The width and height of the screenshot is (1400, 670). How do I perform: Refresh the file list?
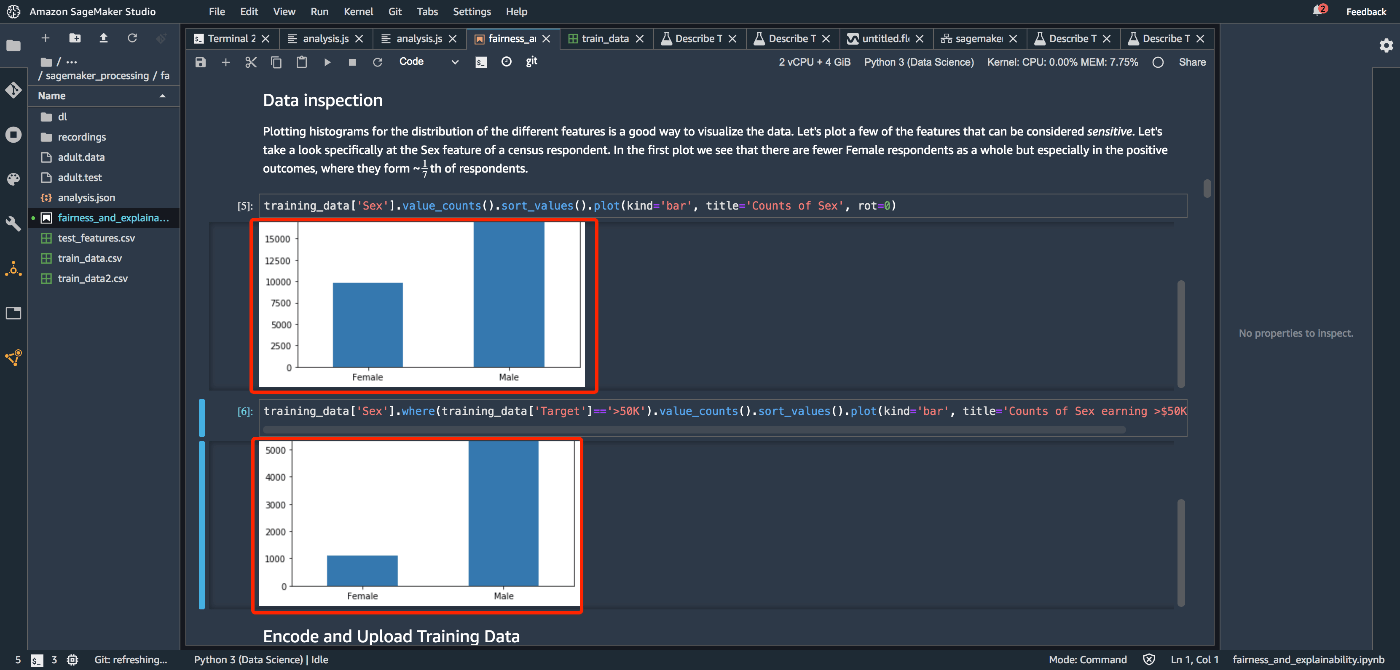(x=132, y=38)
